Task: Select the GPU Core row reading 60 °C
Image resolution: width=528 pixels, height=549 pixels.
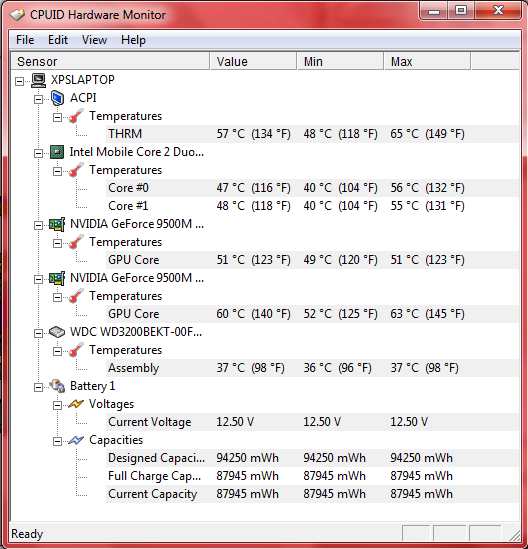Action: [312, 314]
